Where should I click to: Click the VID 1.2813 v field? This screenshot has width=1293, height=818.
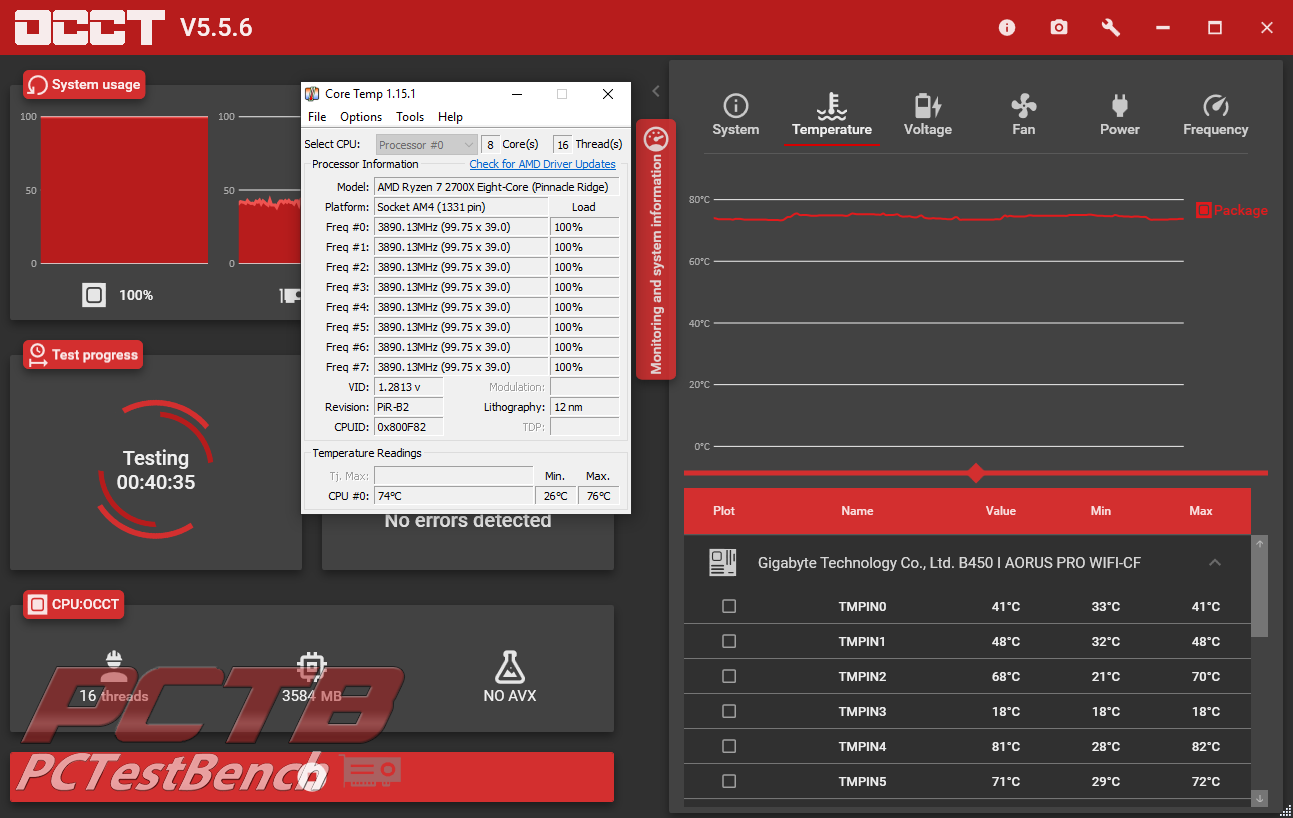408,387
